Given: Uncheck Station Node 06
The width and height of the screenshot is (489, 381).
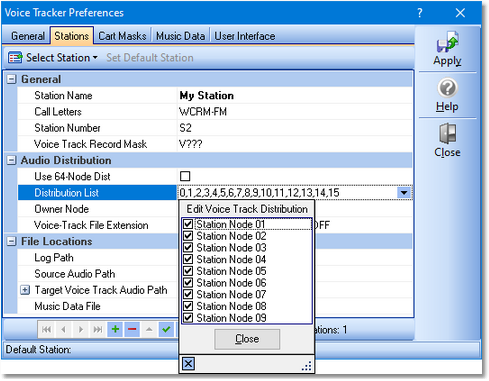Looking at the screenshot, I should 188,282.
